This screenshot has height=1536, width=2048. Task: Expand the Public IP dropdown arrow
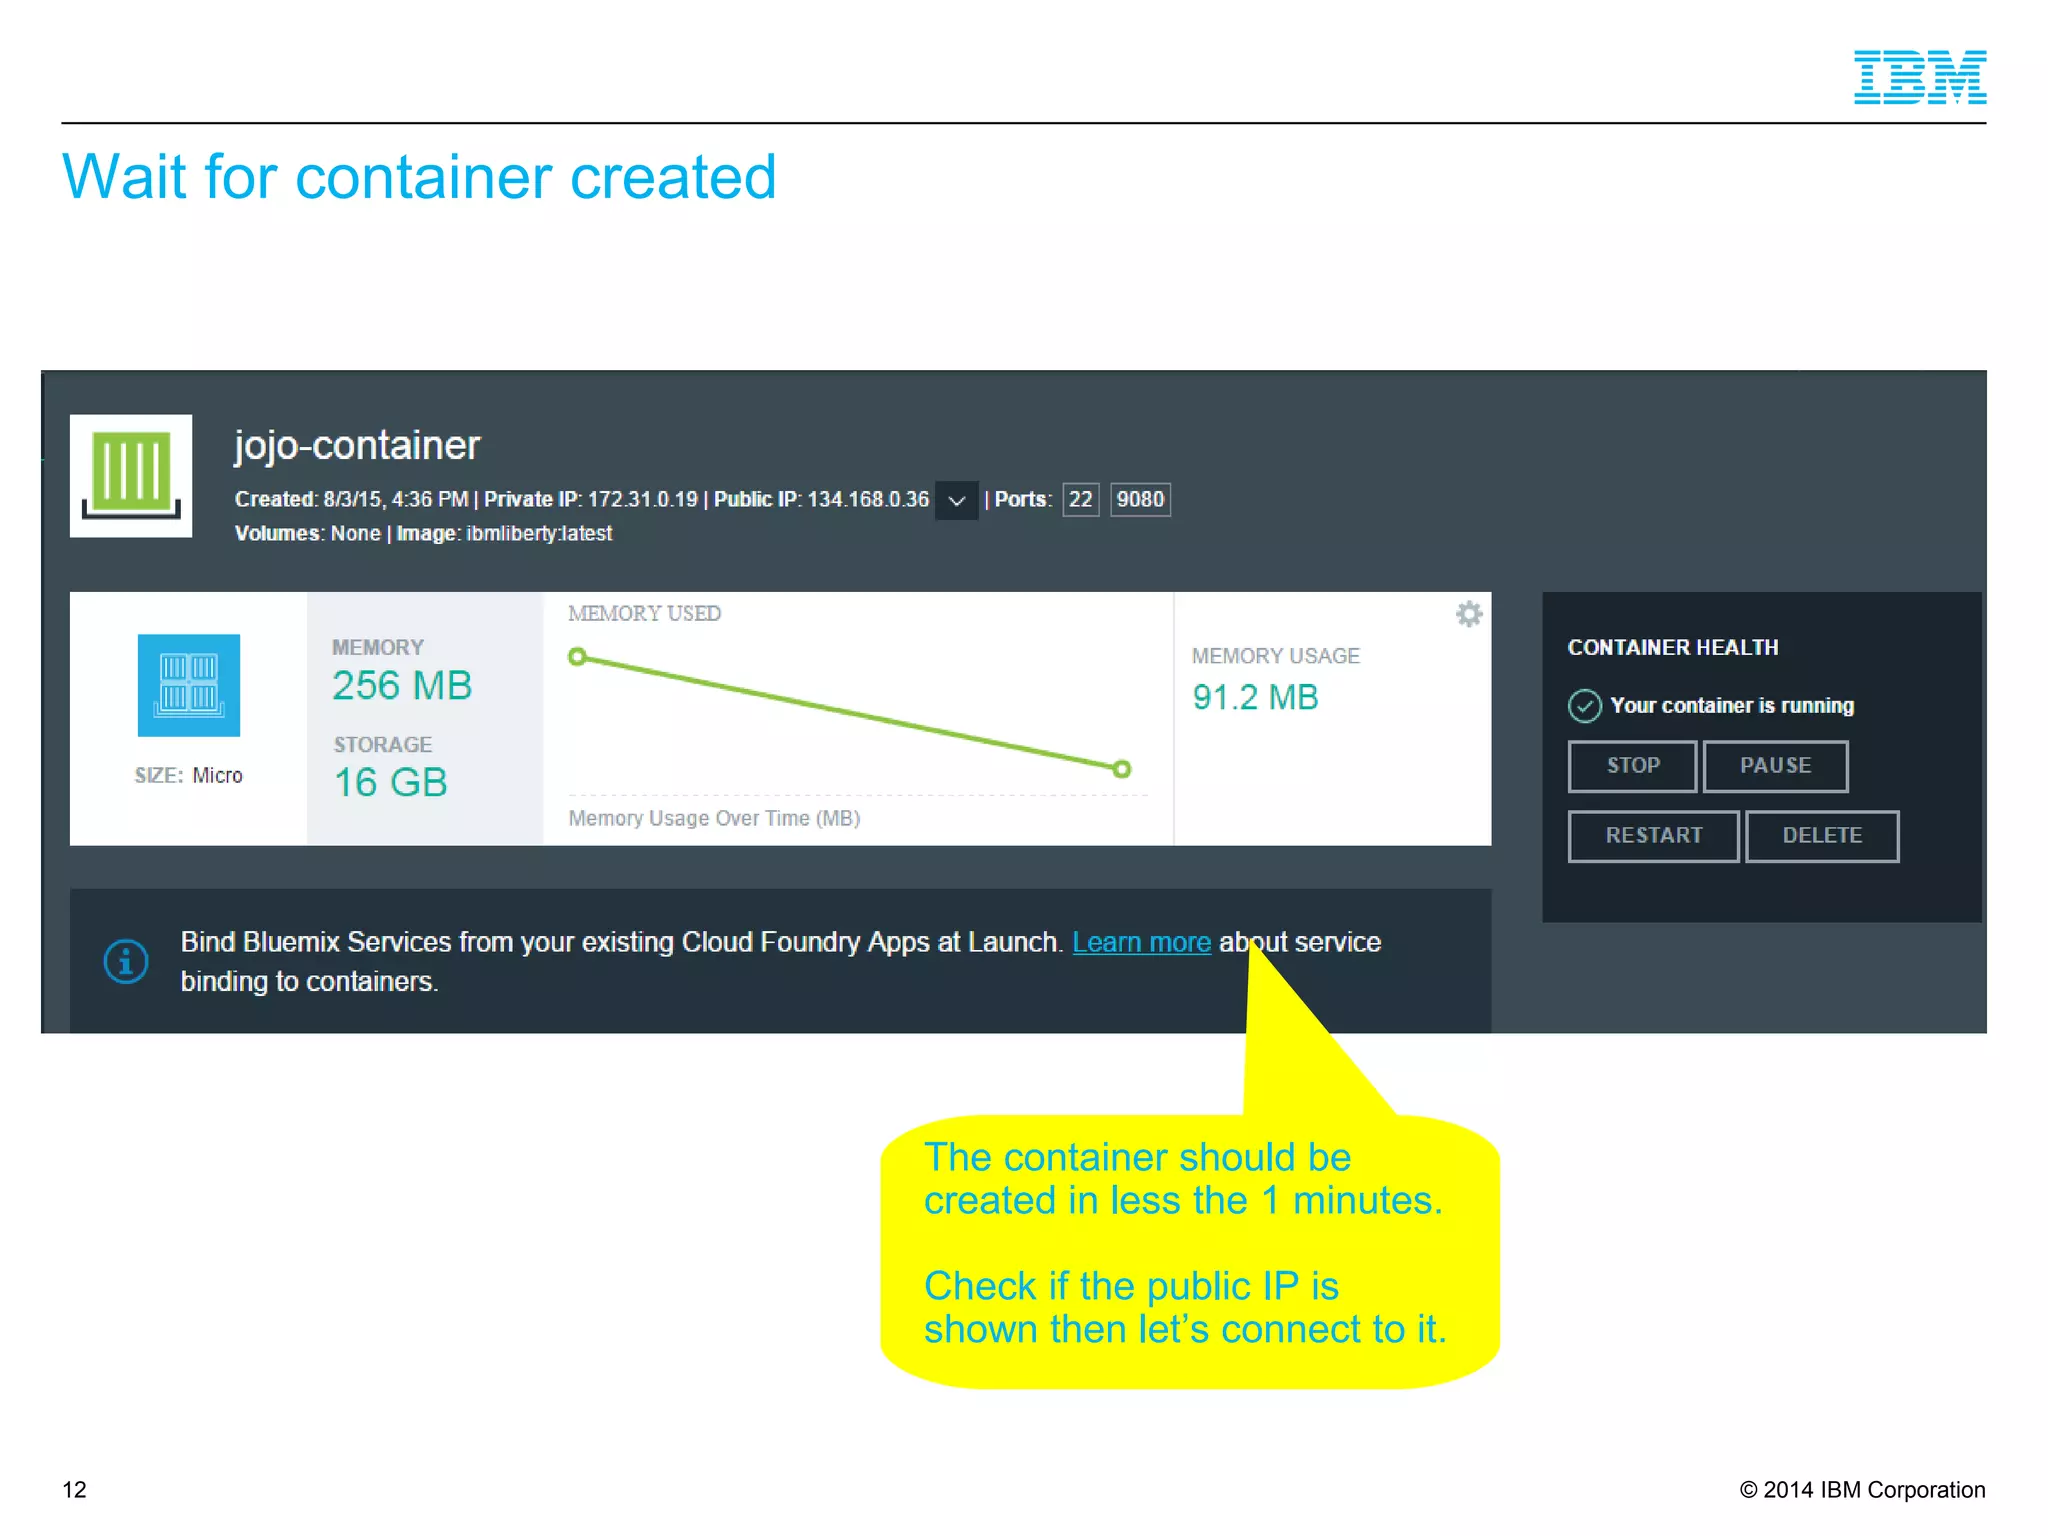coord(956,500)
